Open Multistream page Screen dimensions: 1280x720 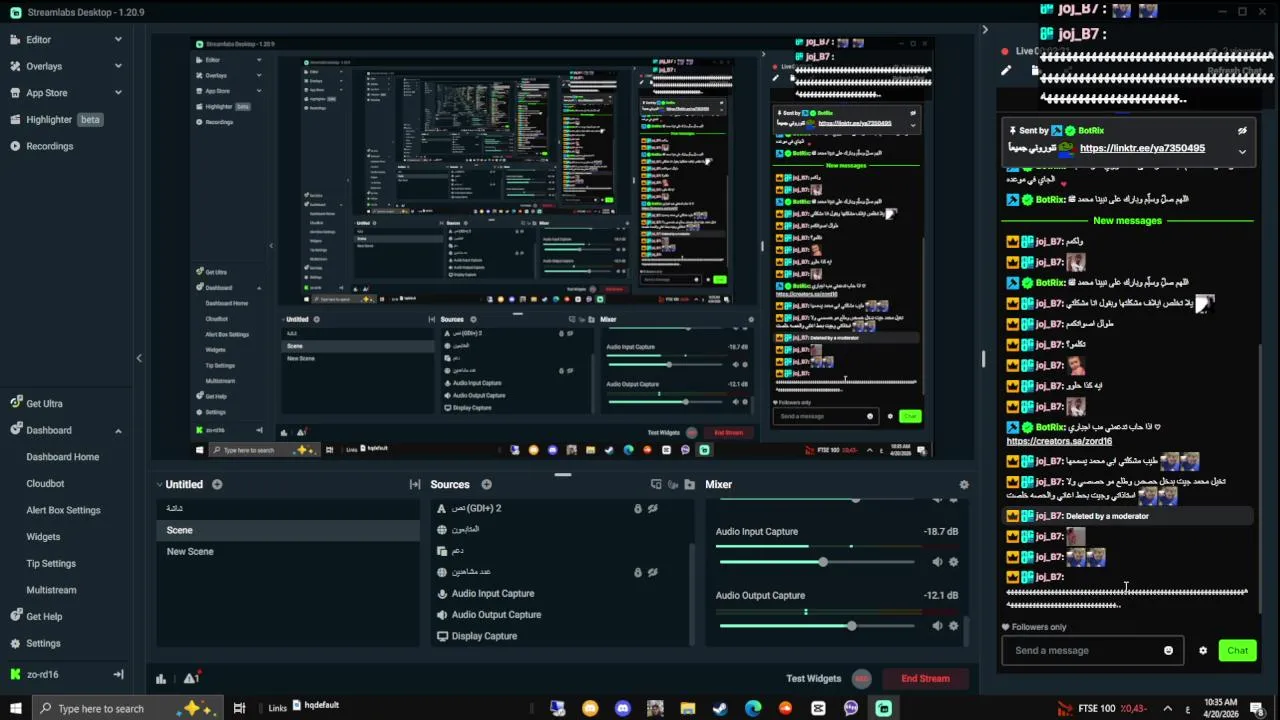(x=51, y=590)
